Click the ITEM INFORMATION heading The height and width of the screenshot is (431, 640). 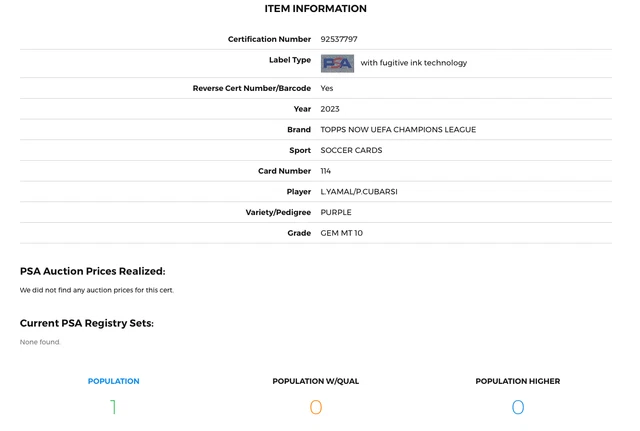[316, 9]
